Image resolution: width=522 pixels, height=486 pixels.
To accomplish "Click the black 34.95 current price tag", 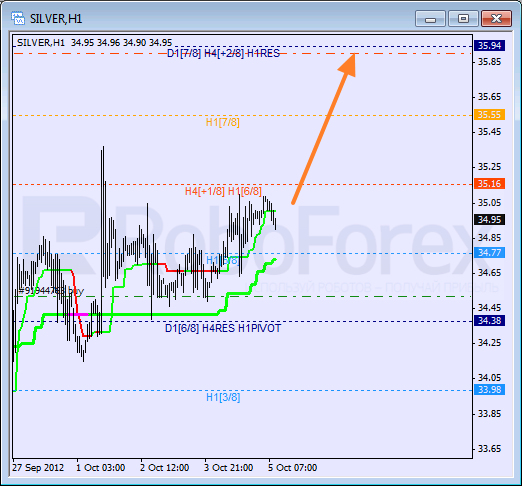I will tap(489, 220).
